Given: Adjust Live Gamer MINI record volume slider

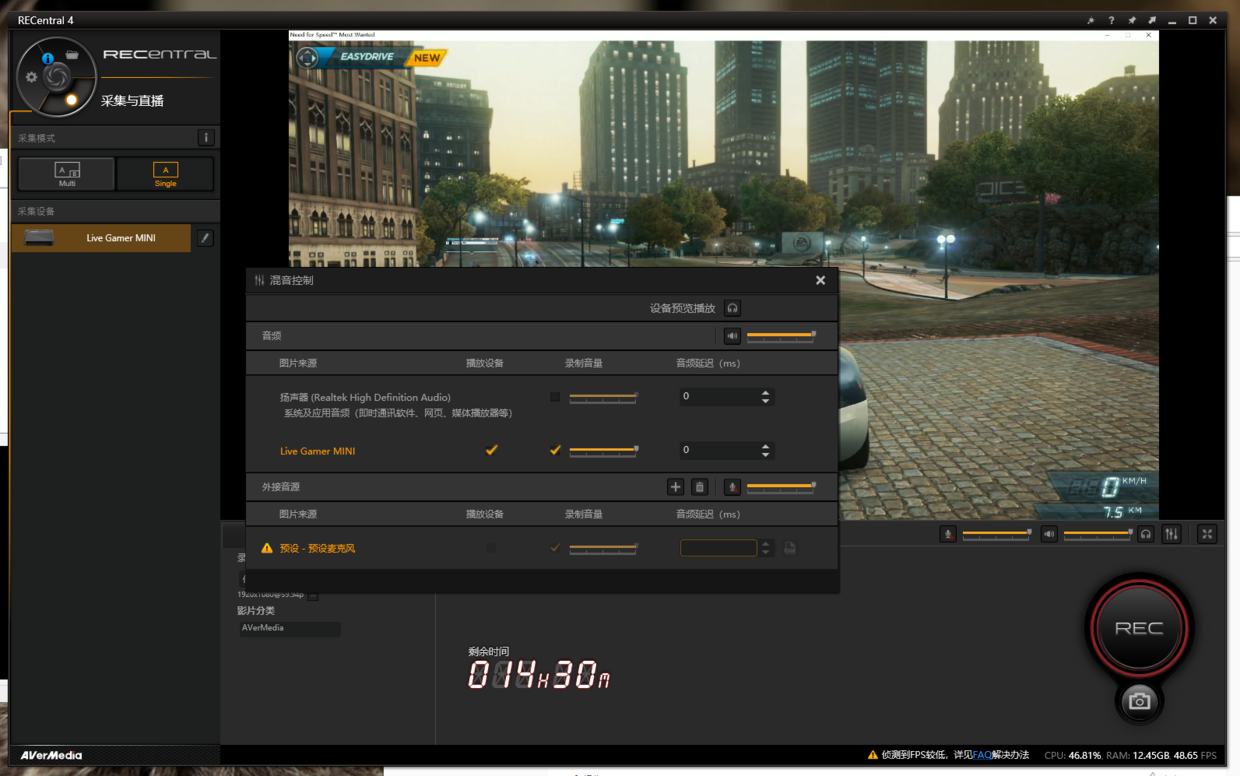Looking at the screenshot, I should (x=603, y=451).
